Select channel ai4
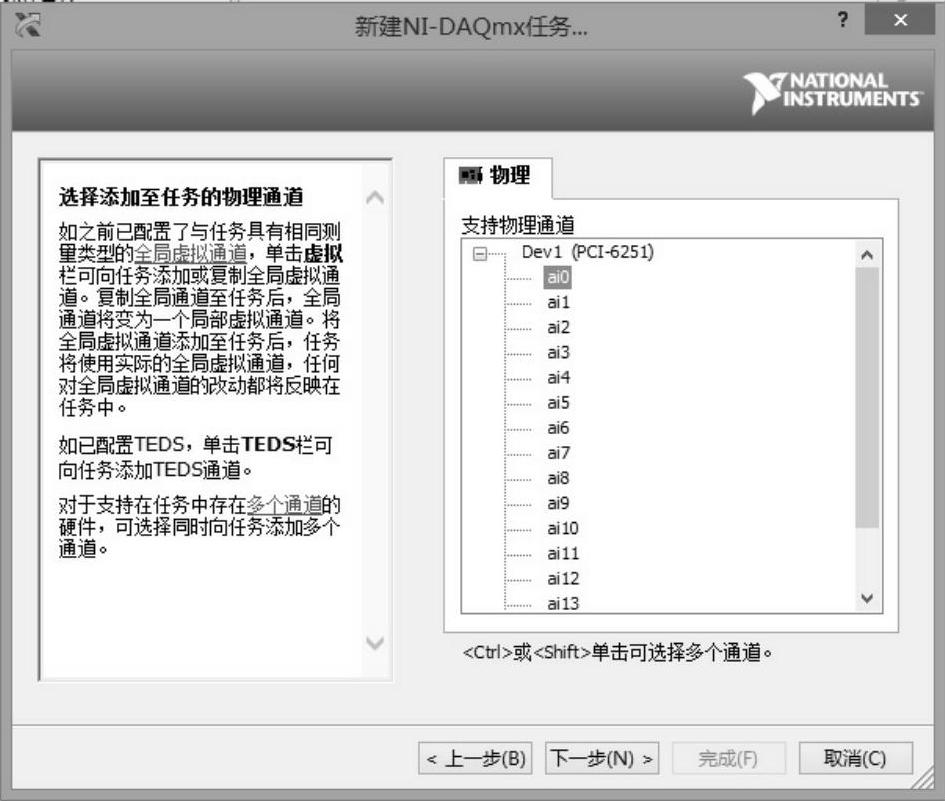945x801 pixels. tap(558, 378)
